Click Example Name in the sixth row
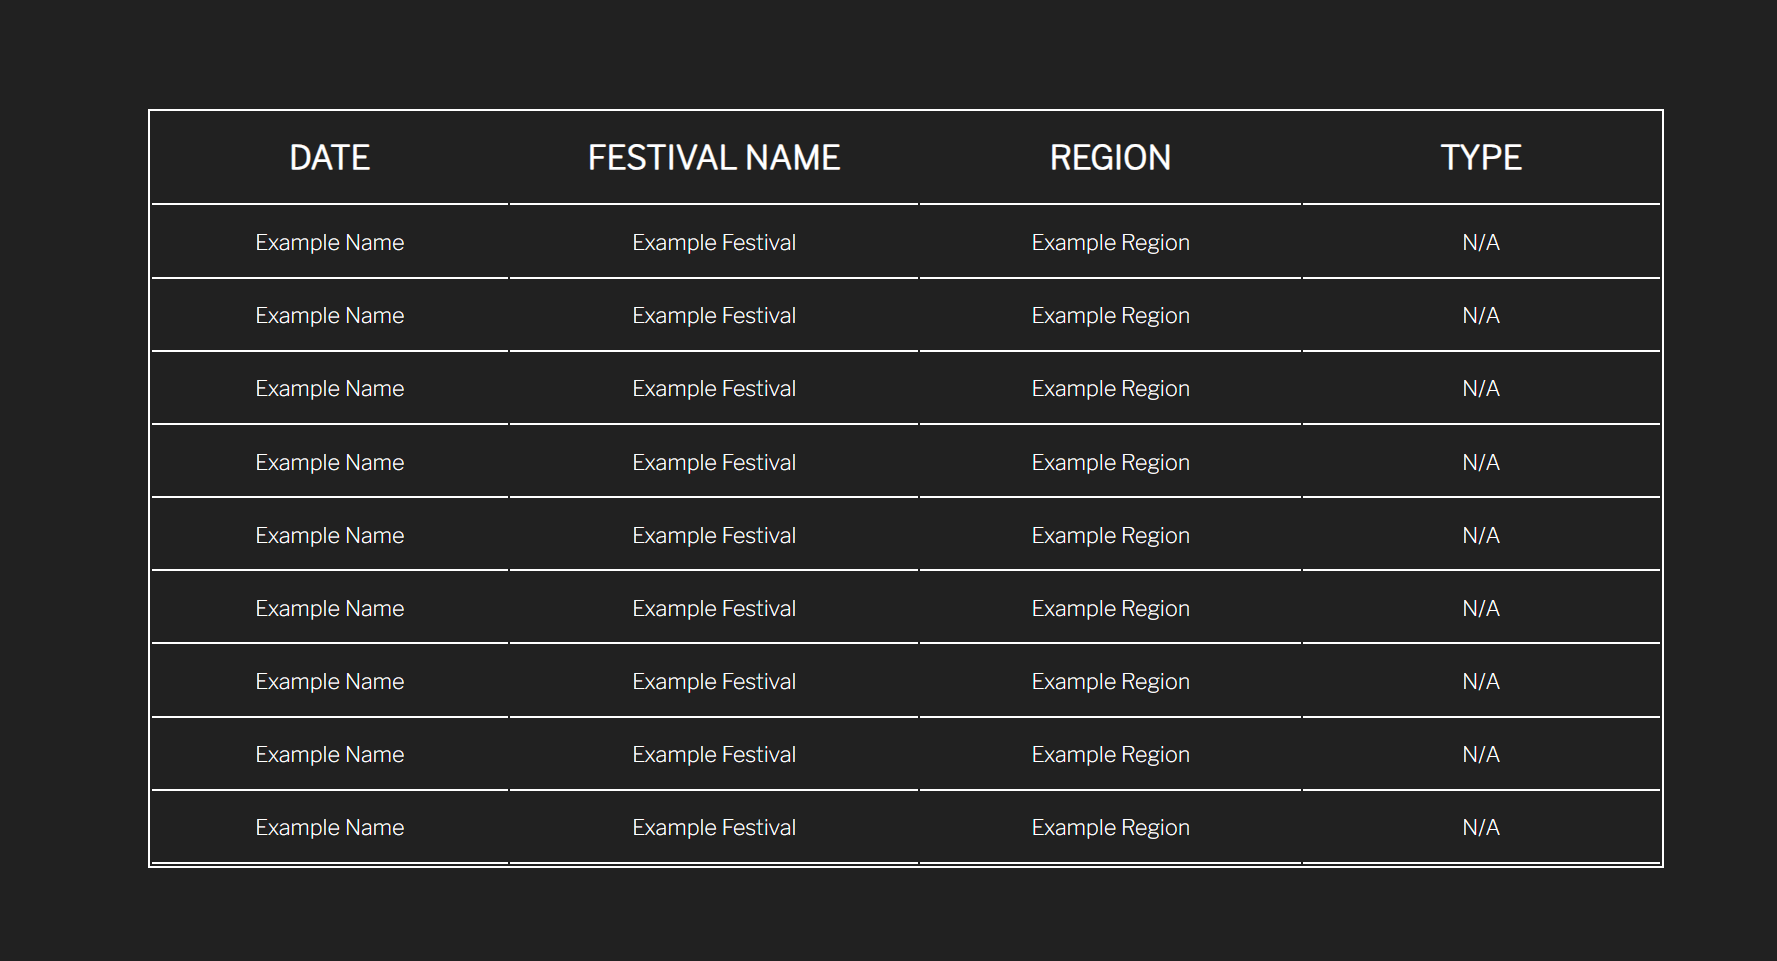1777x961 pixels. pyautogui.click(x=330, y=609)
